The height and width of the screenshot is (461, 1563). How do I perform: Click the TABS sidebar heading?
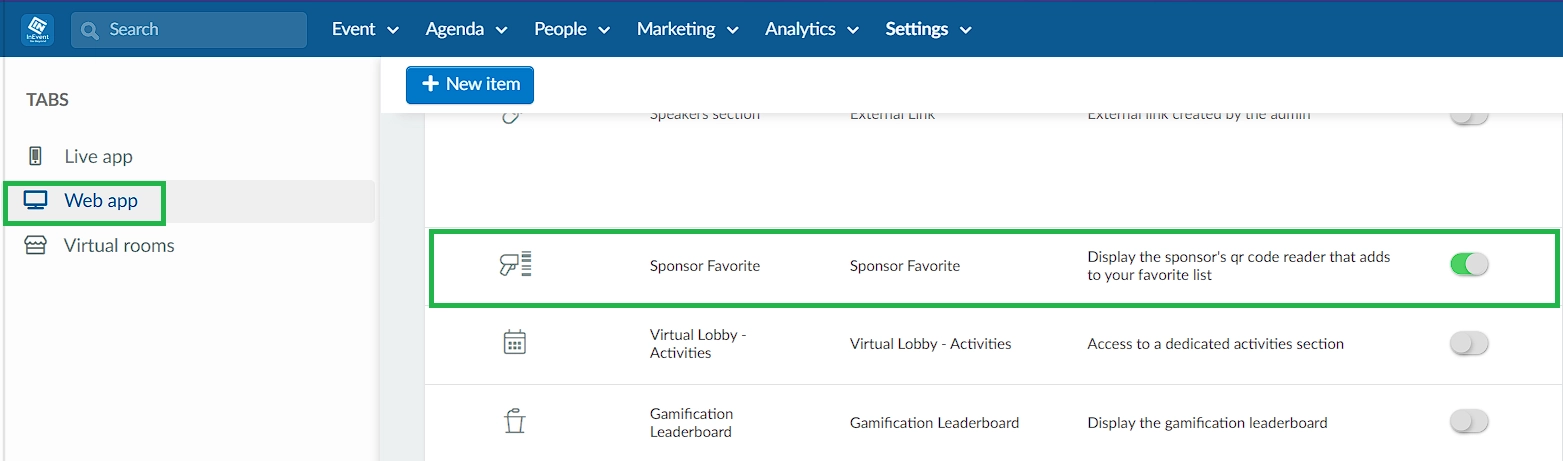point(47,100)
